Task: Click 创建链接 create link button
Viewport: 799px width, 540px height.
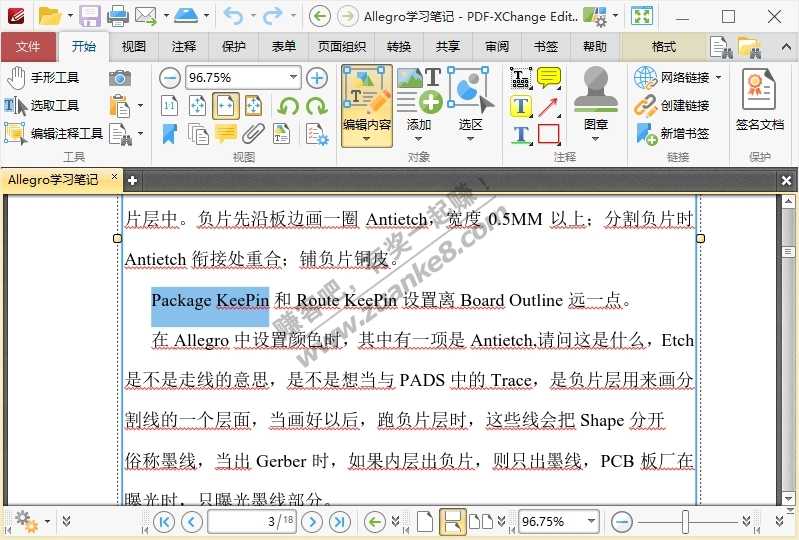Action: (x=672, y=105)
